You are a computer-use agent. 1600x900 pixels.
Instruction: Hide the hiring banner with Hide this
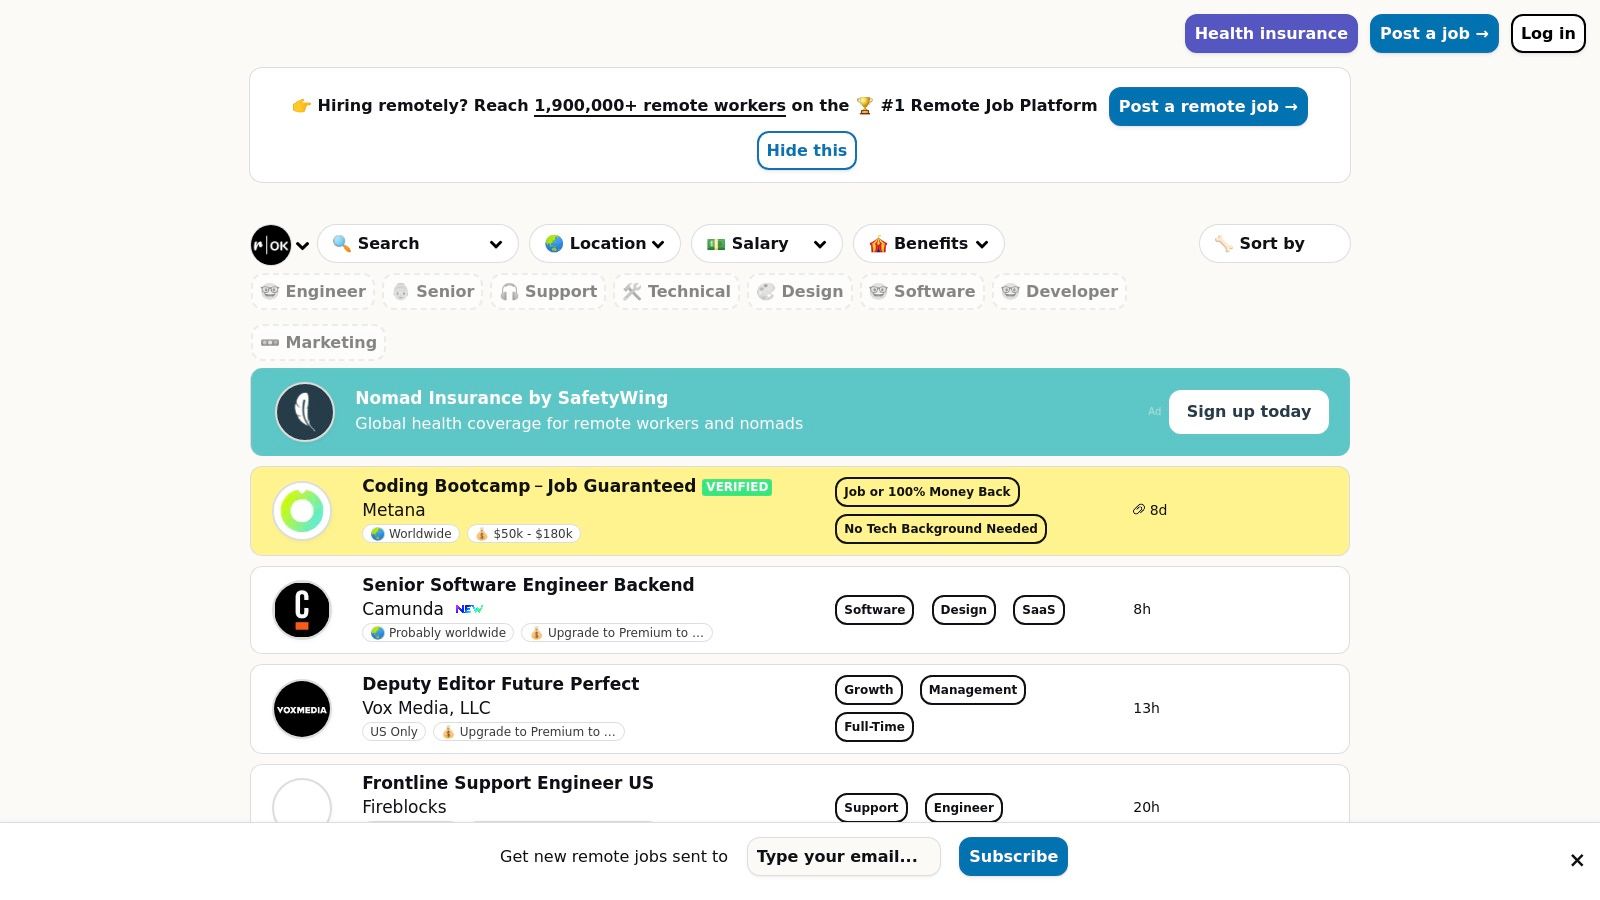[806, 151]
